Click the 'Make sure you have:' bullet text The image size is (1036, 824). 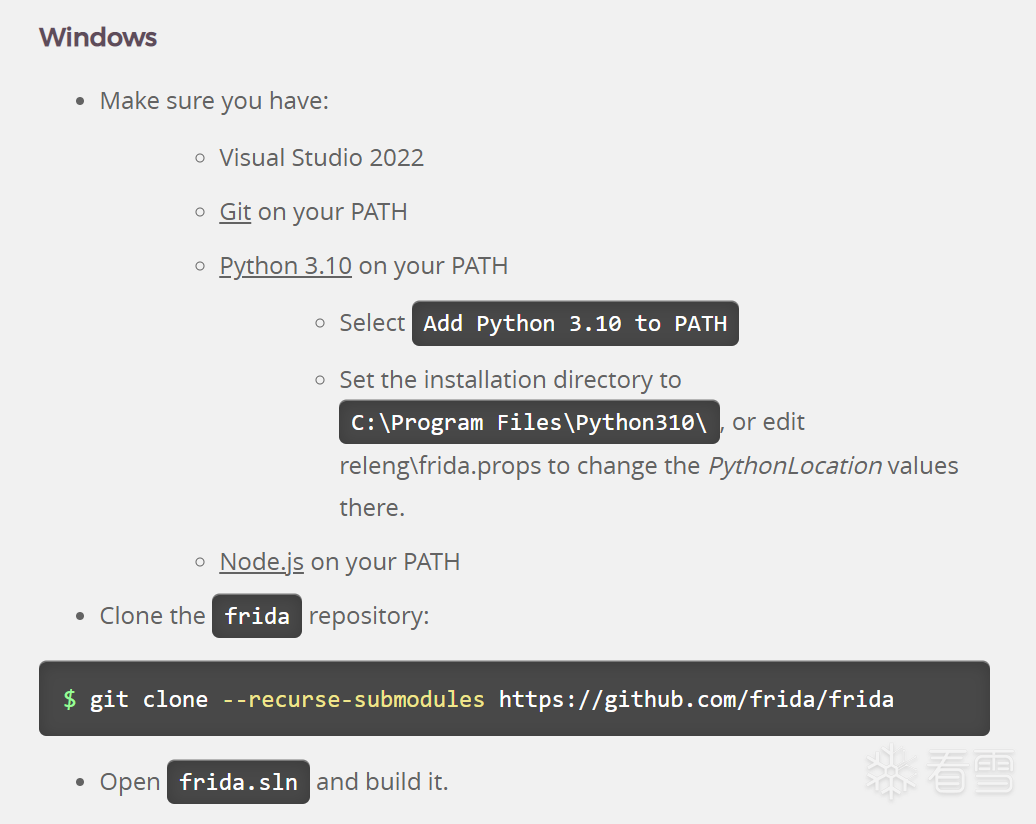(x=214, y=101)
